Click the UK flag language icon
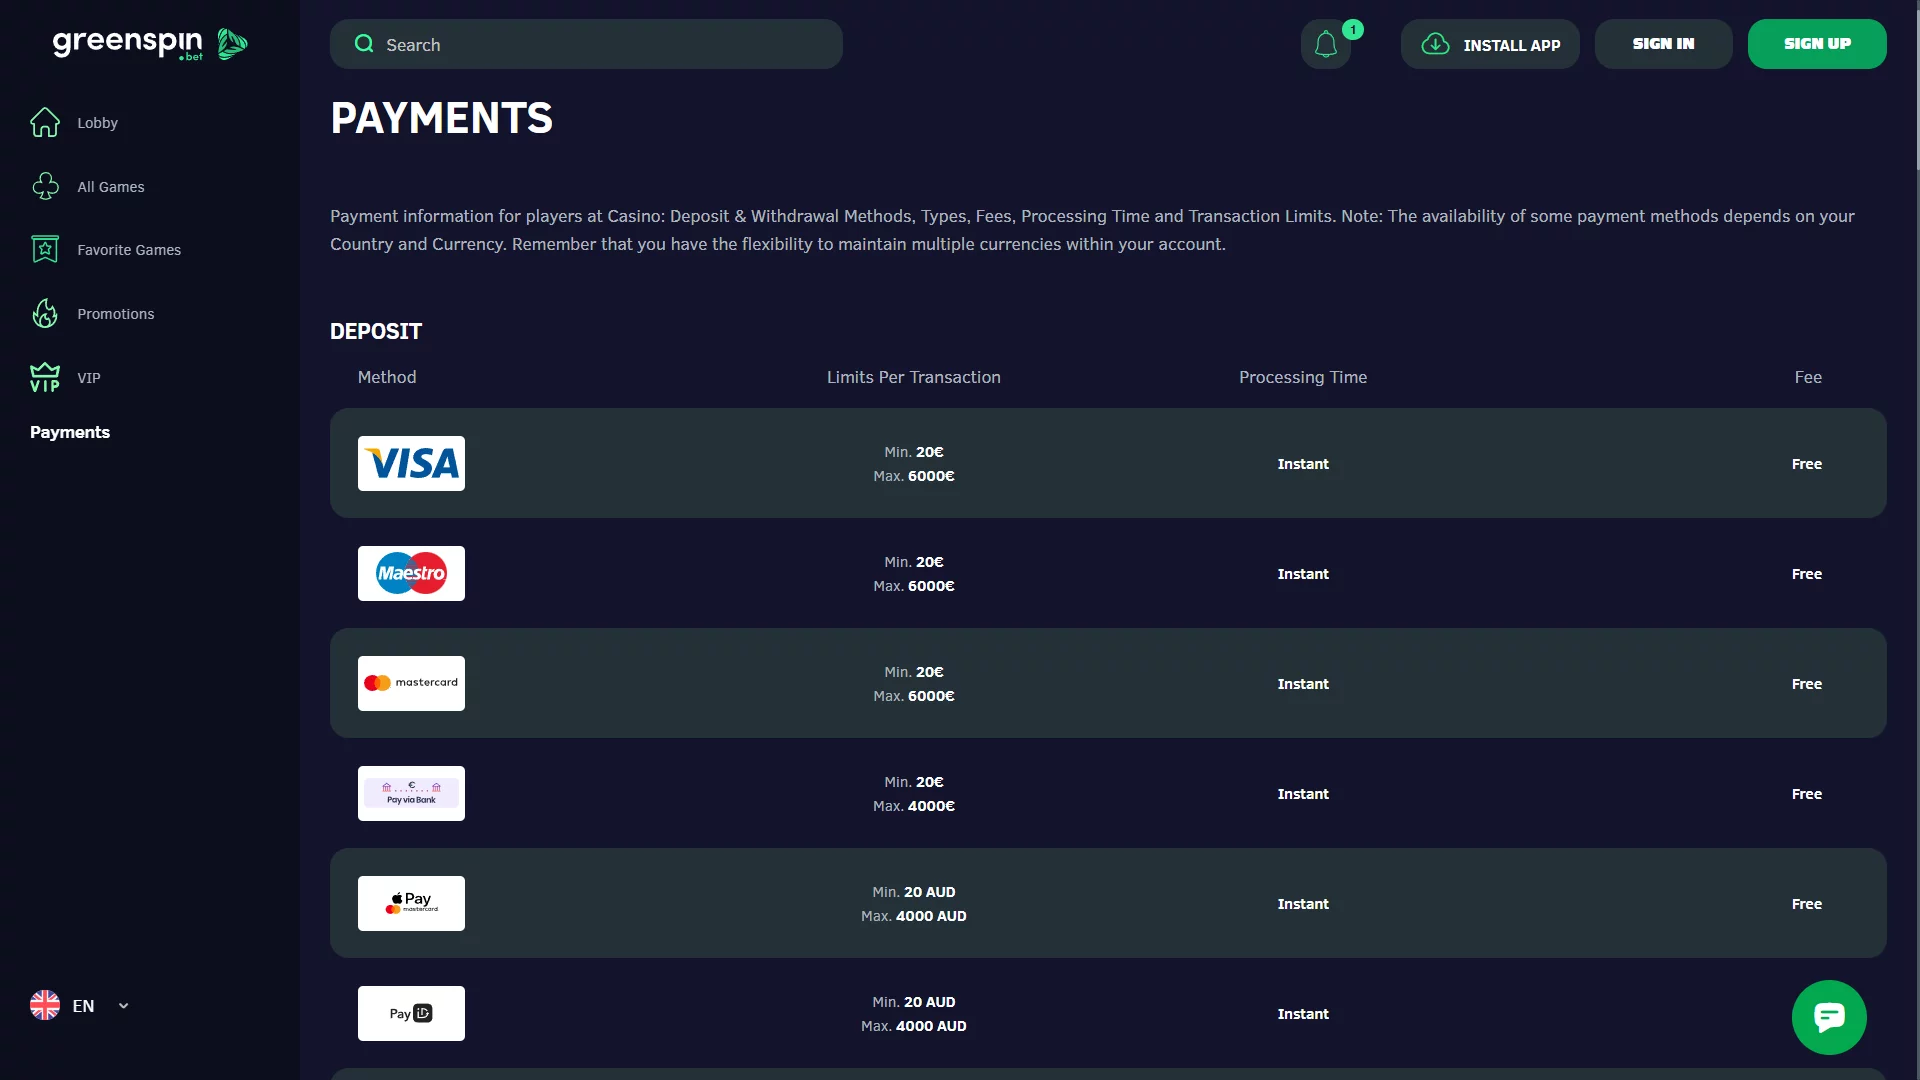 click(x=45, y=1005)
